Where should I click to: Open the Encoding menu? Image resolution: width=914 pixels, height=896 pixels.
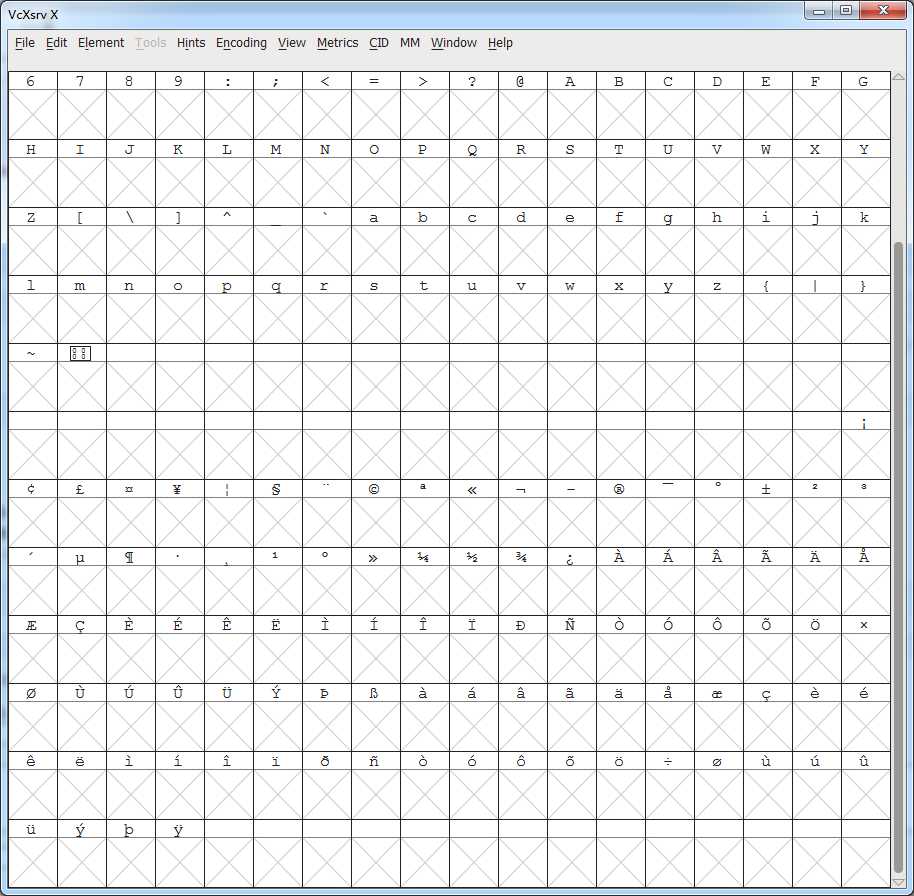tap(241, 43)
